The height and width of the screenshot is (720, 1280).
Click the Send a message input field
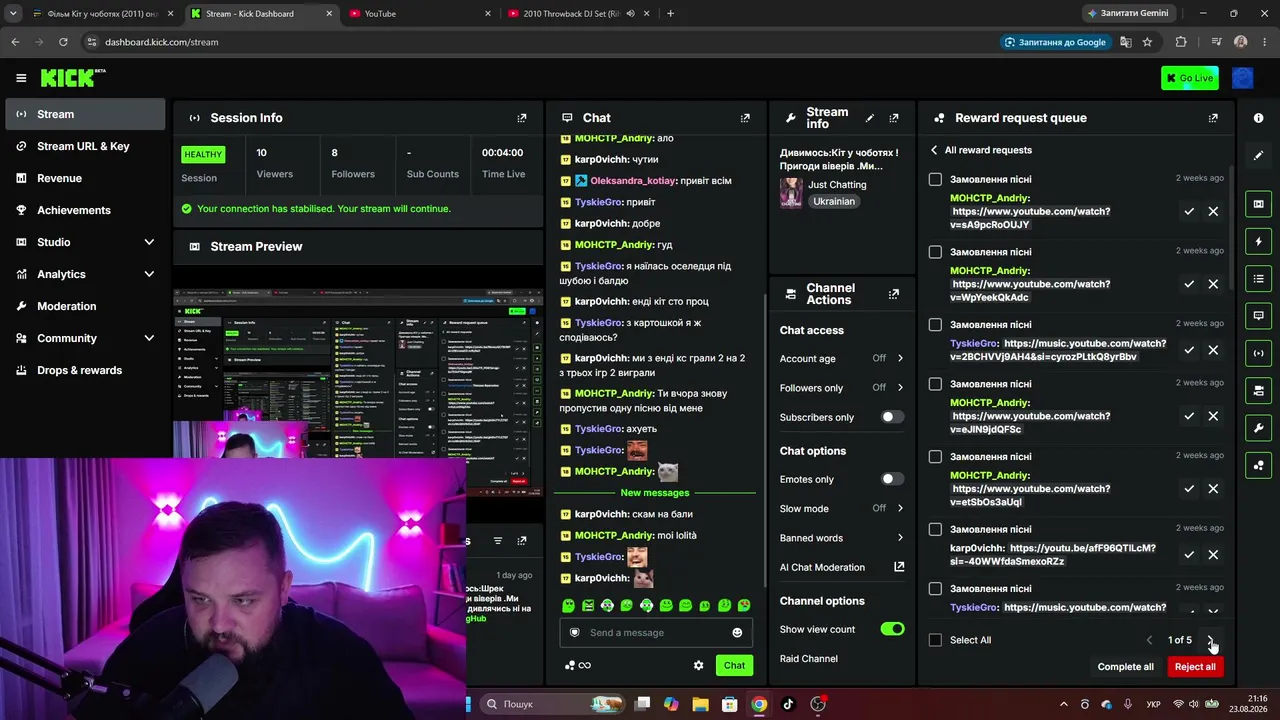pos(655,633)
